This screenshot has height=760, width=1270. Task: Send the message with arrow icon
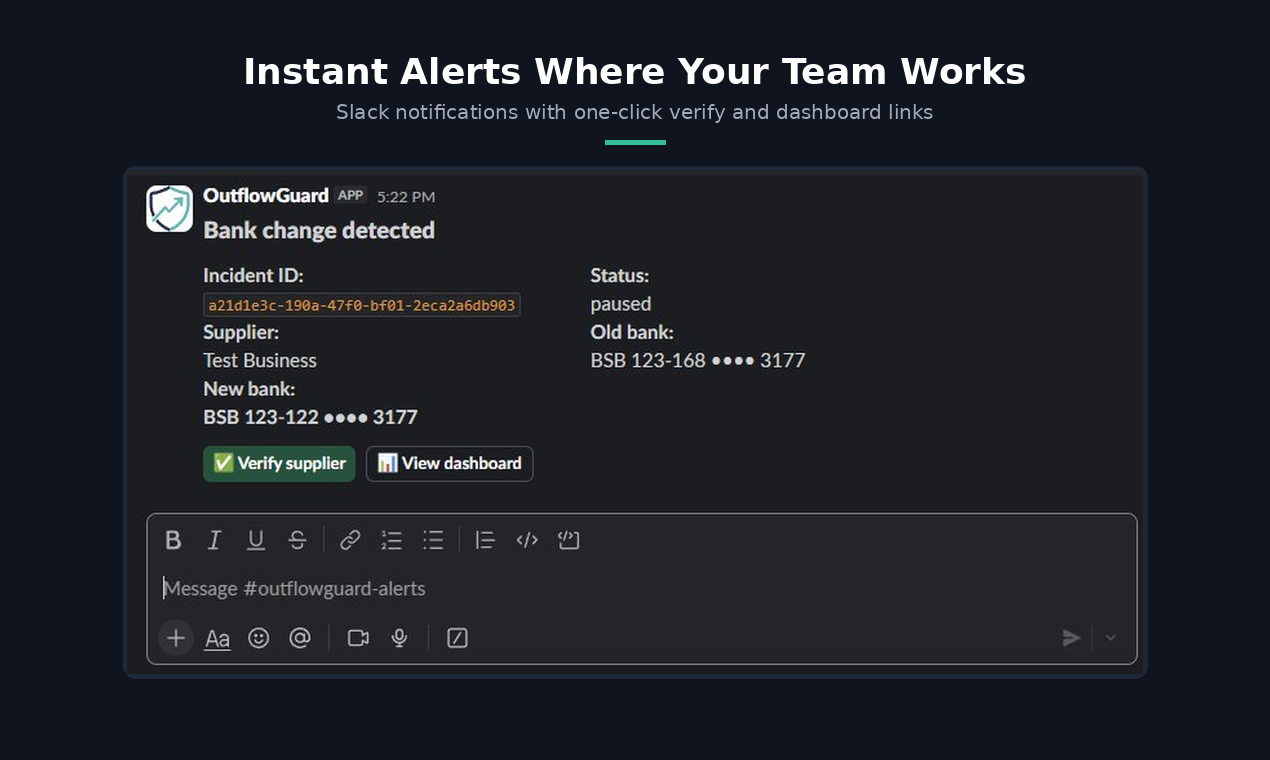point(1071,638)
